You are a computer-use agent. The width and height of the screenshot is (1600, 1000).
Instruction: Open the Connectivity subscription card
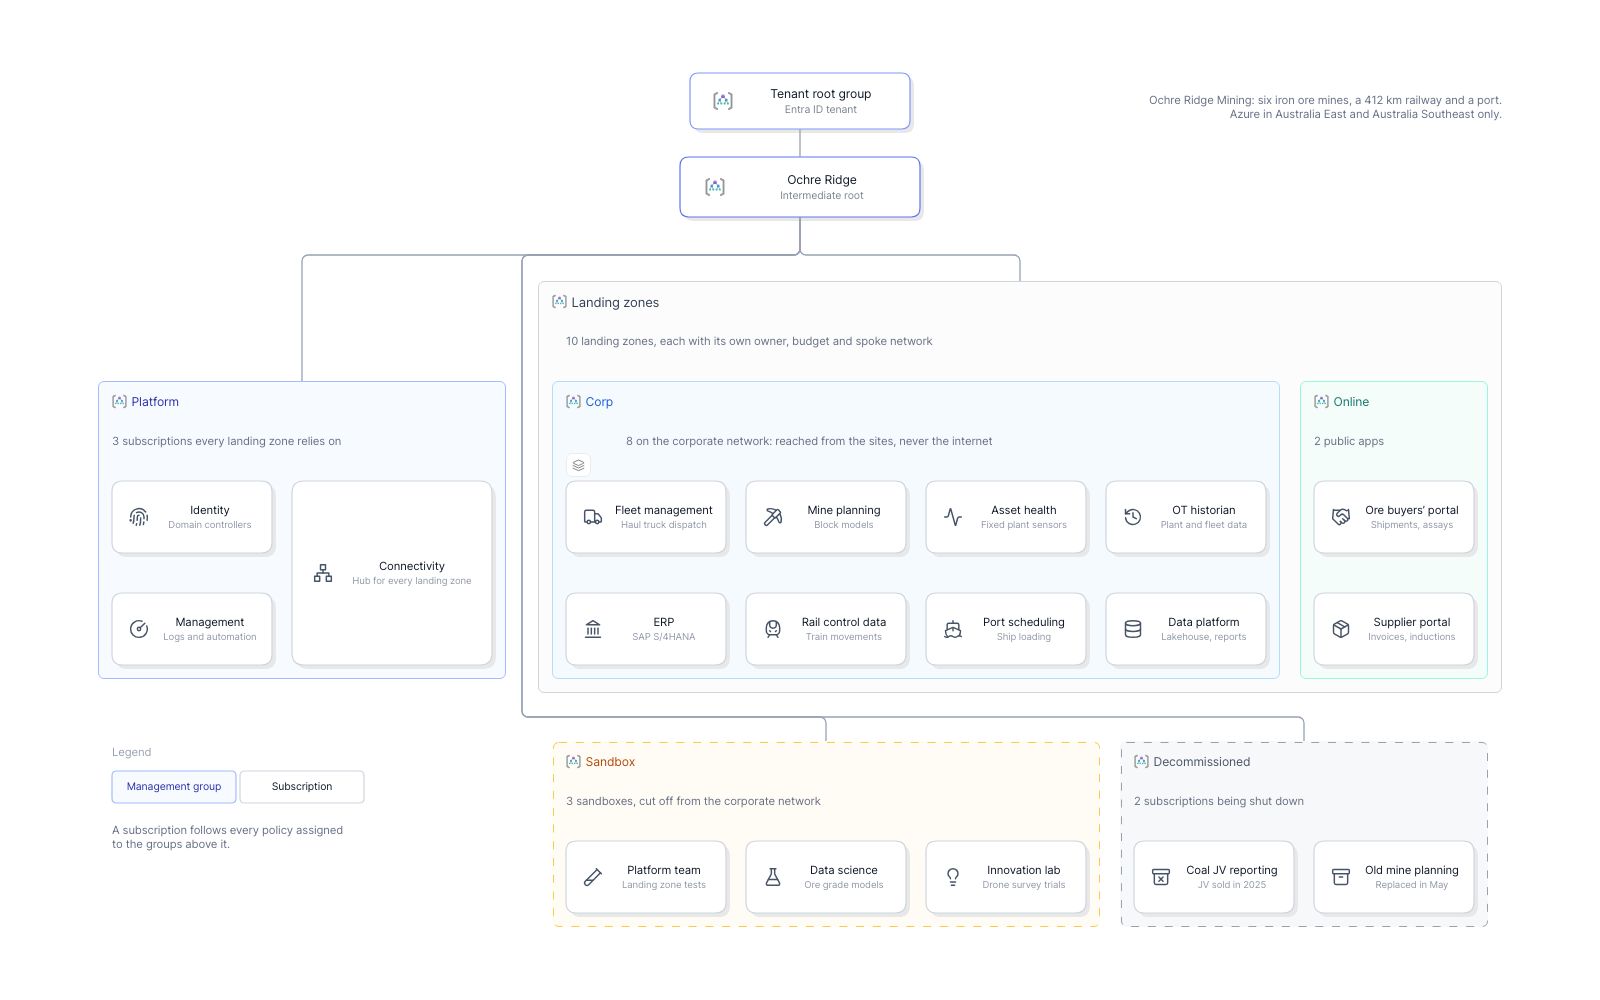tap(392, 573)
